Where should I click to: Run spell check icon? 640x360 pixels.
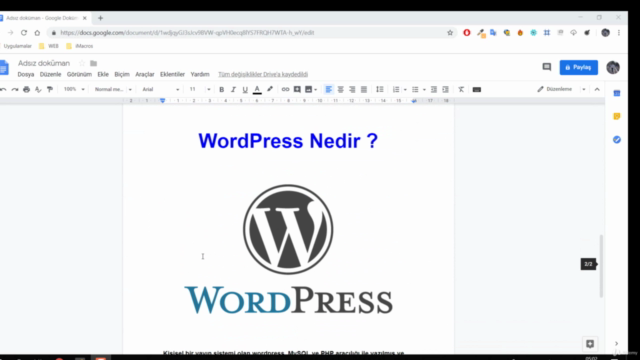[38, 89]
